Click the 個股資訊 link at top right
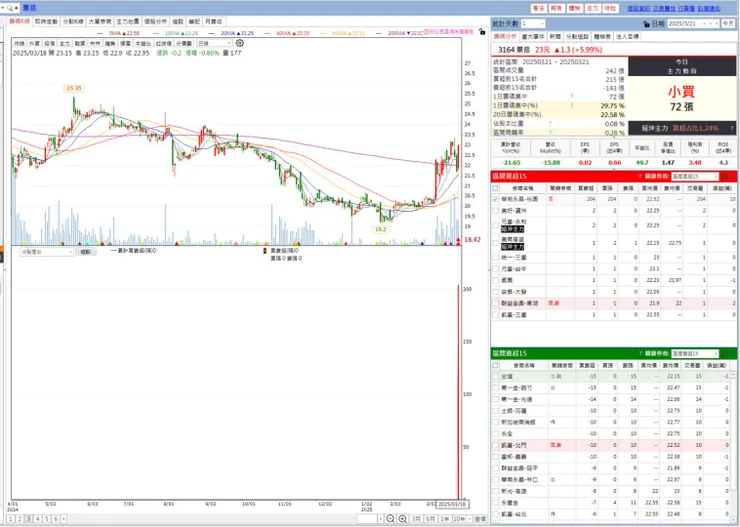The image size is (740, 527). pos(639,8)
